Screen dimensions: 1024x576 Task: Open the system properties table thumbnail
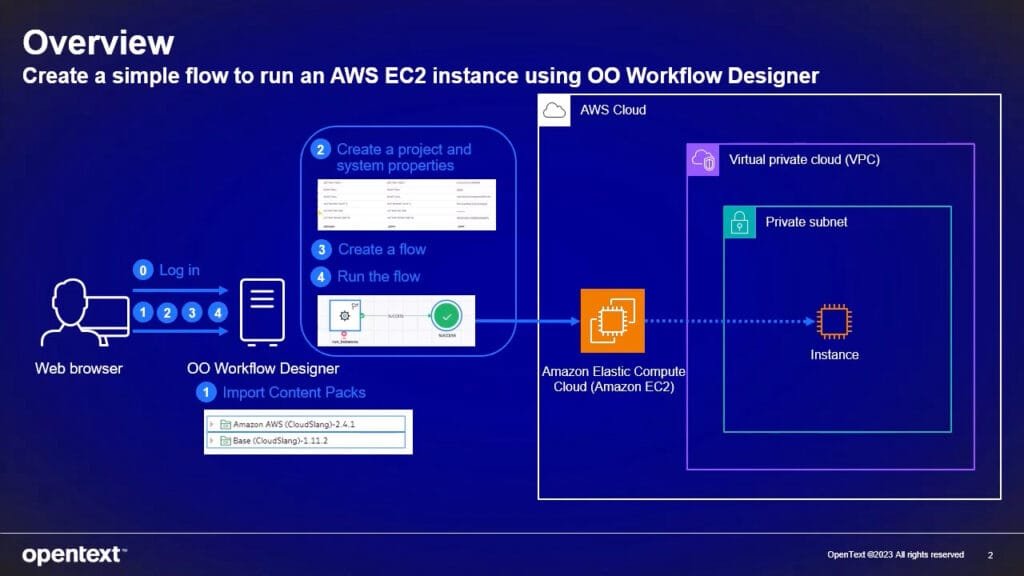[x=406, y=204]
